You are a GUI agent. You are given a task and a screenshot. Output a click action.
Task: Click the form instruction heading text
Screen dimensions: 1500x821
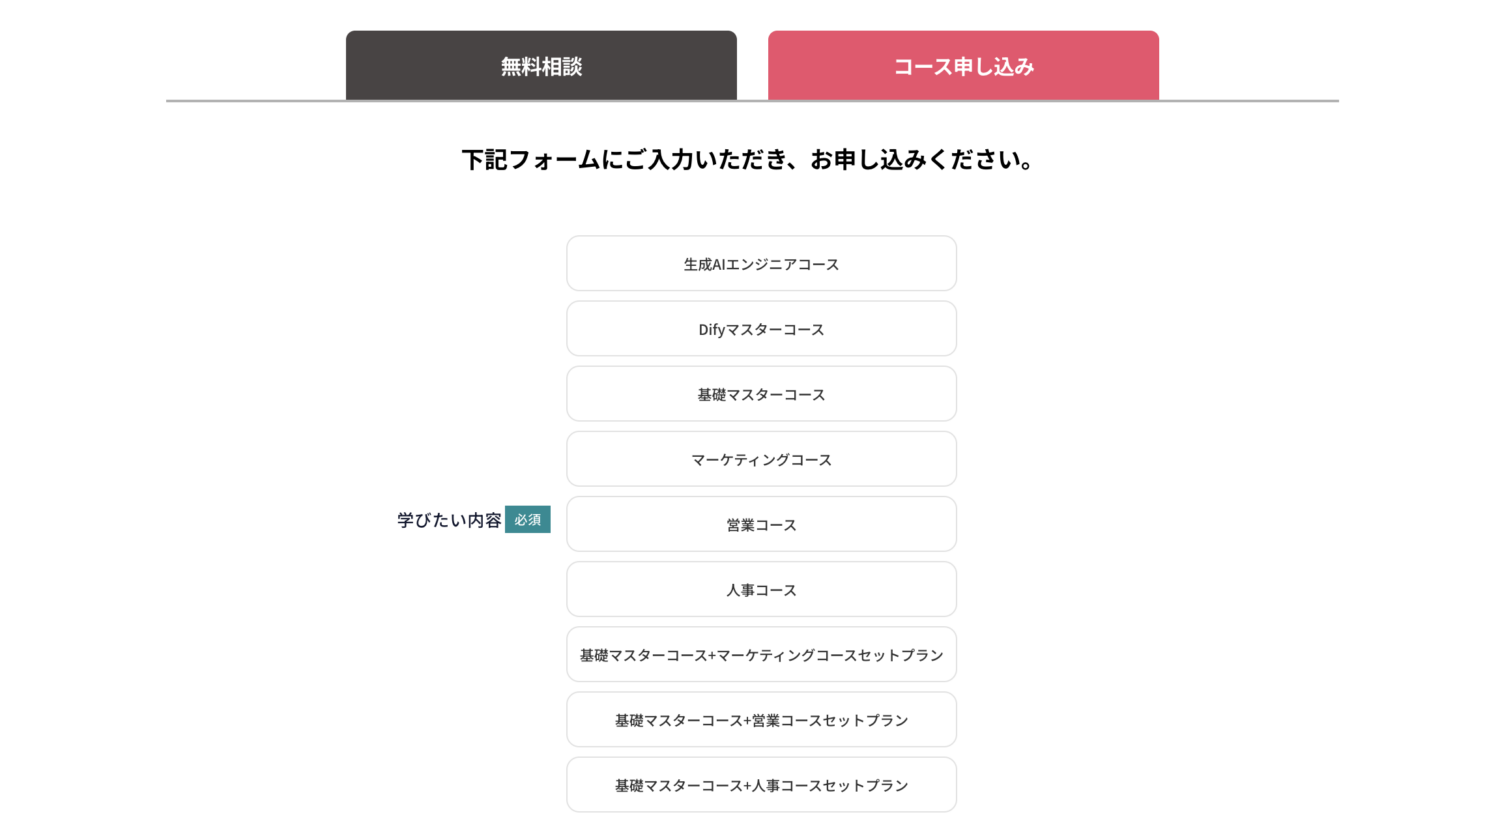748,159
